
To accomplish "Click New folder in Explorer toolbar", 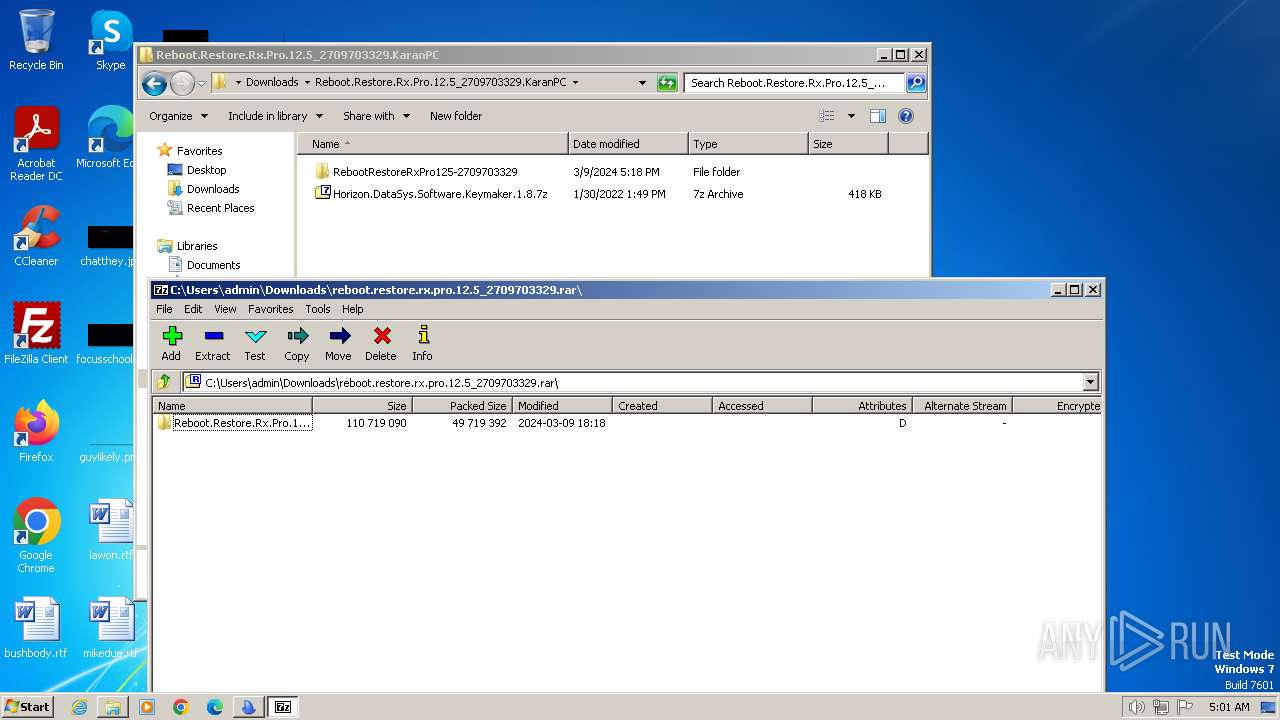I will pos(456,116).
